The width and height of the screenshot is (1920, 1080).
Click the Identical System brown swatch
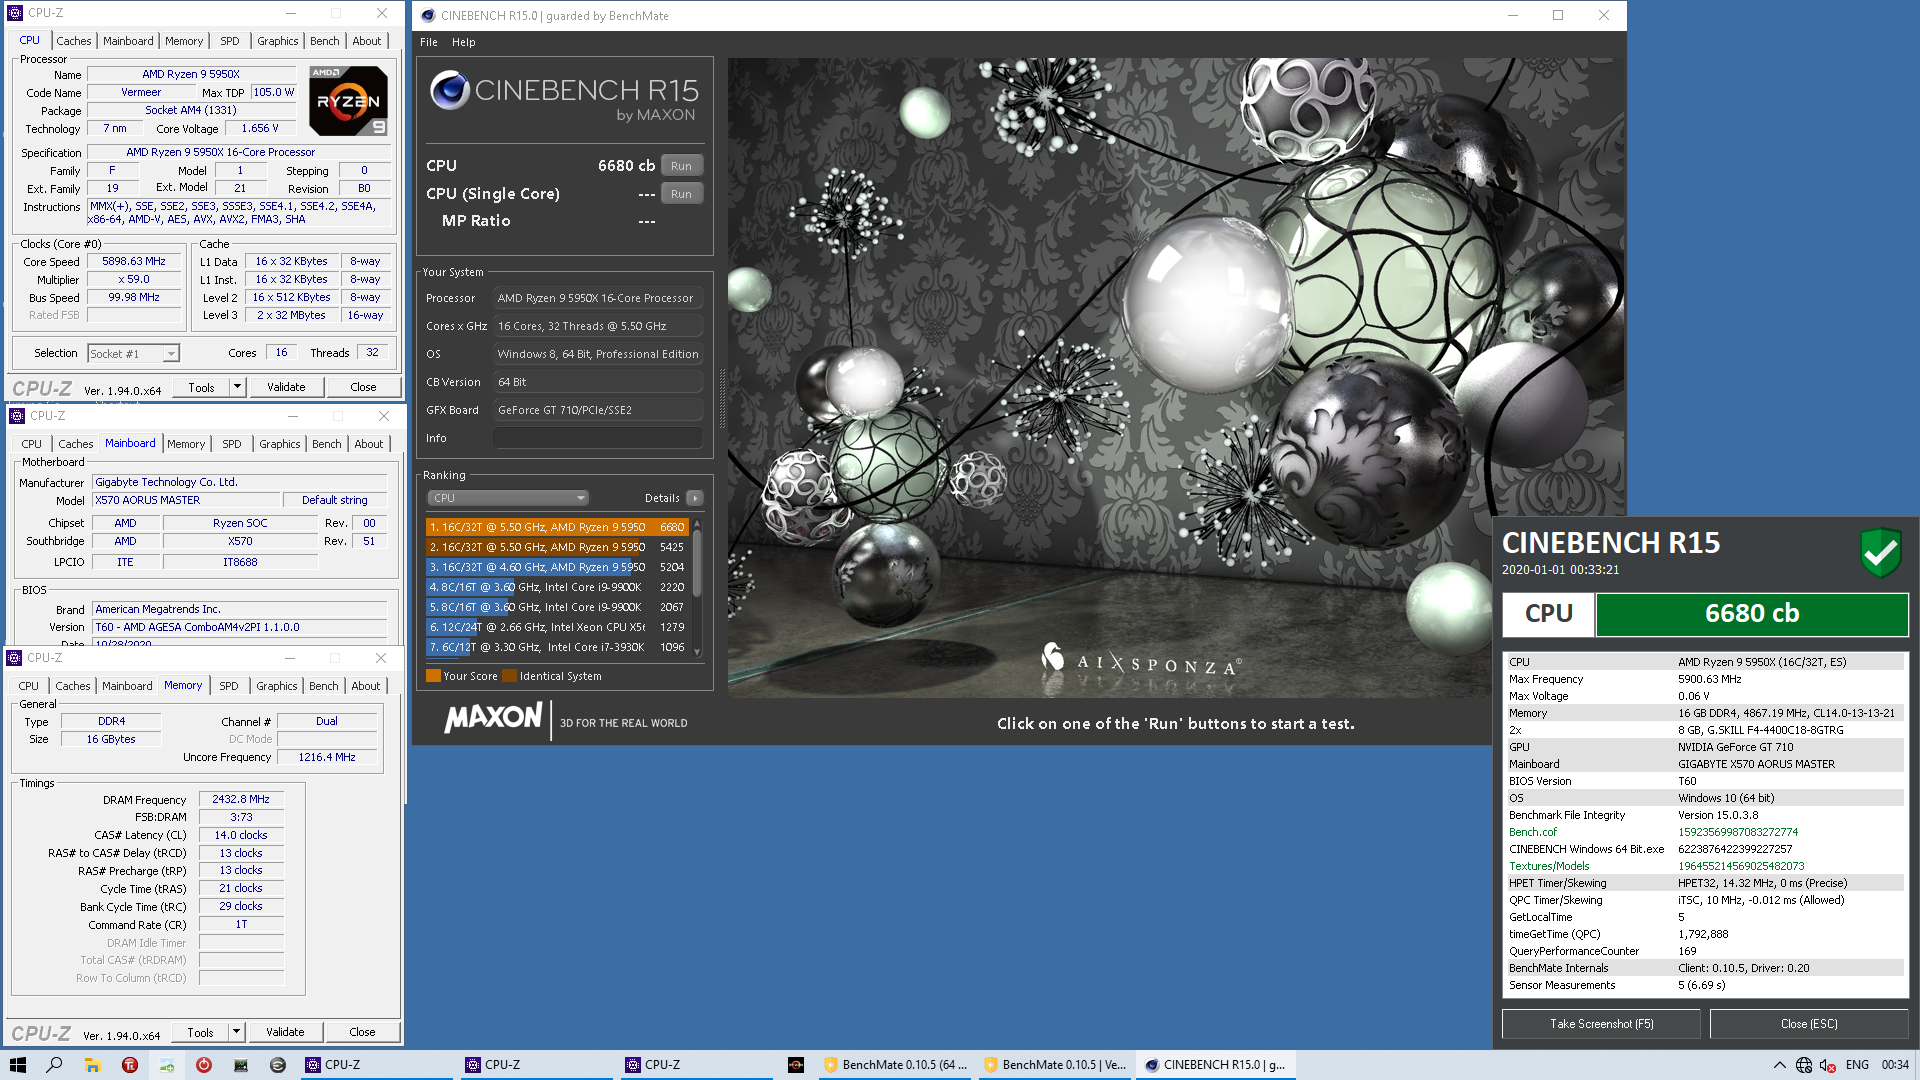click(510, 676)
